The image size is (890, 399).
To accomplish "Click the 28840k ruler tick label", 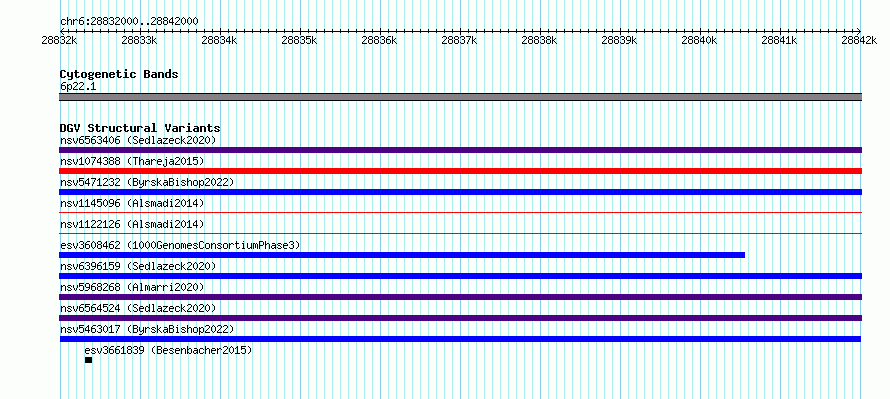I will 700,40.
